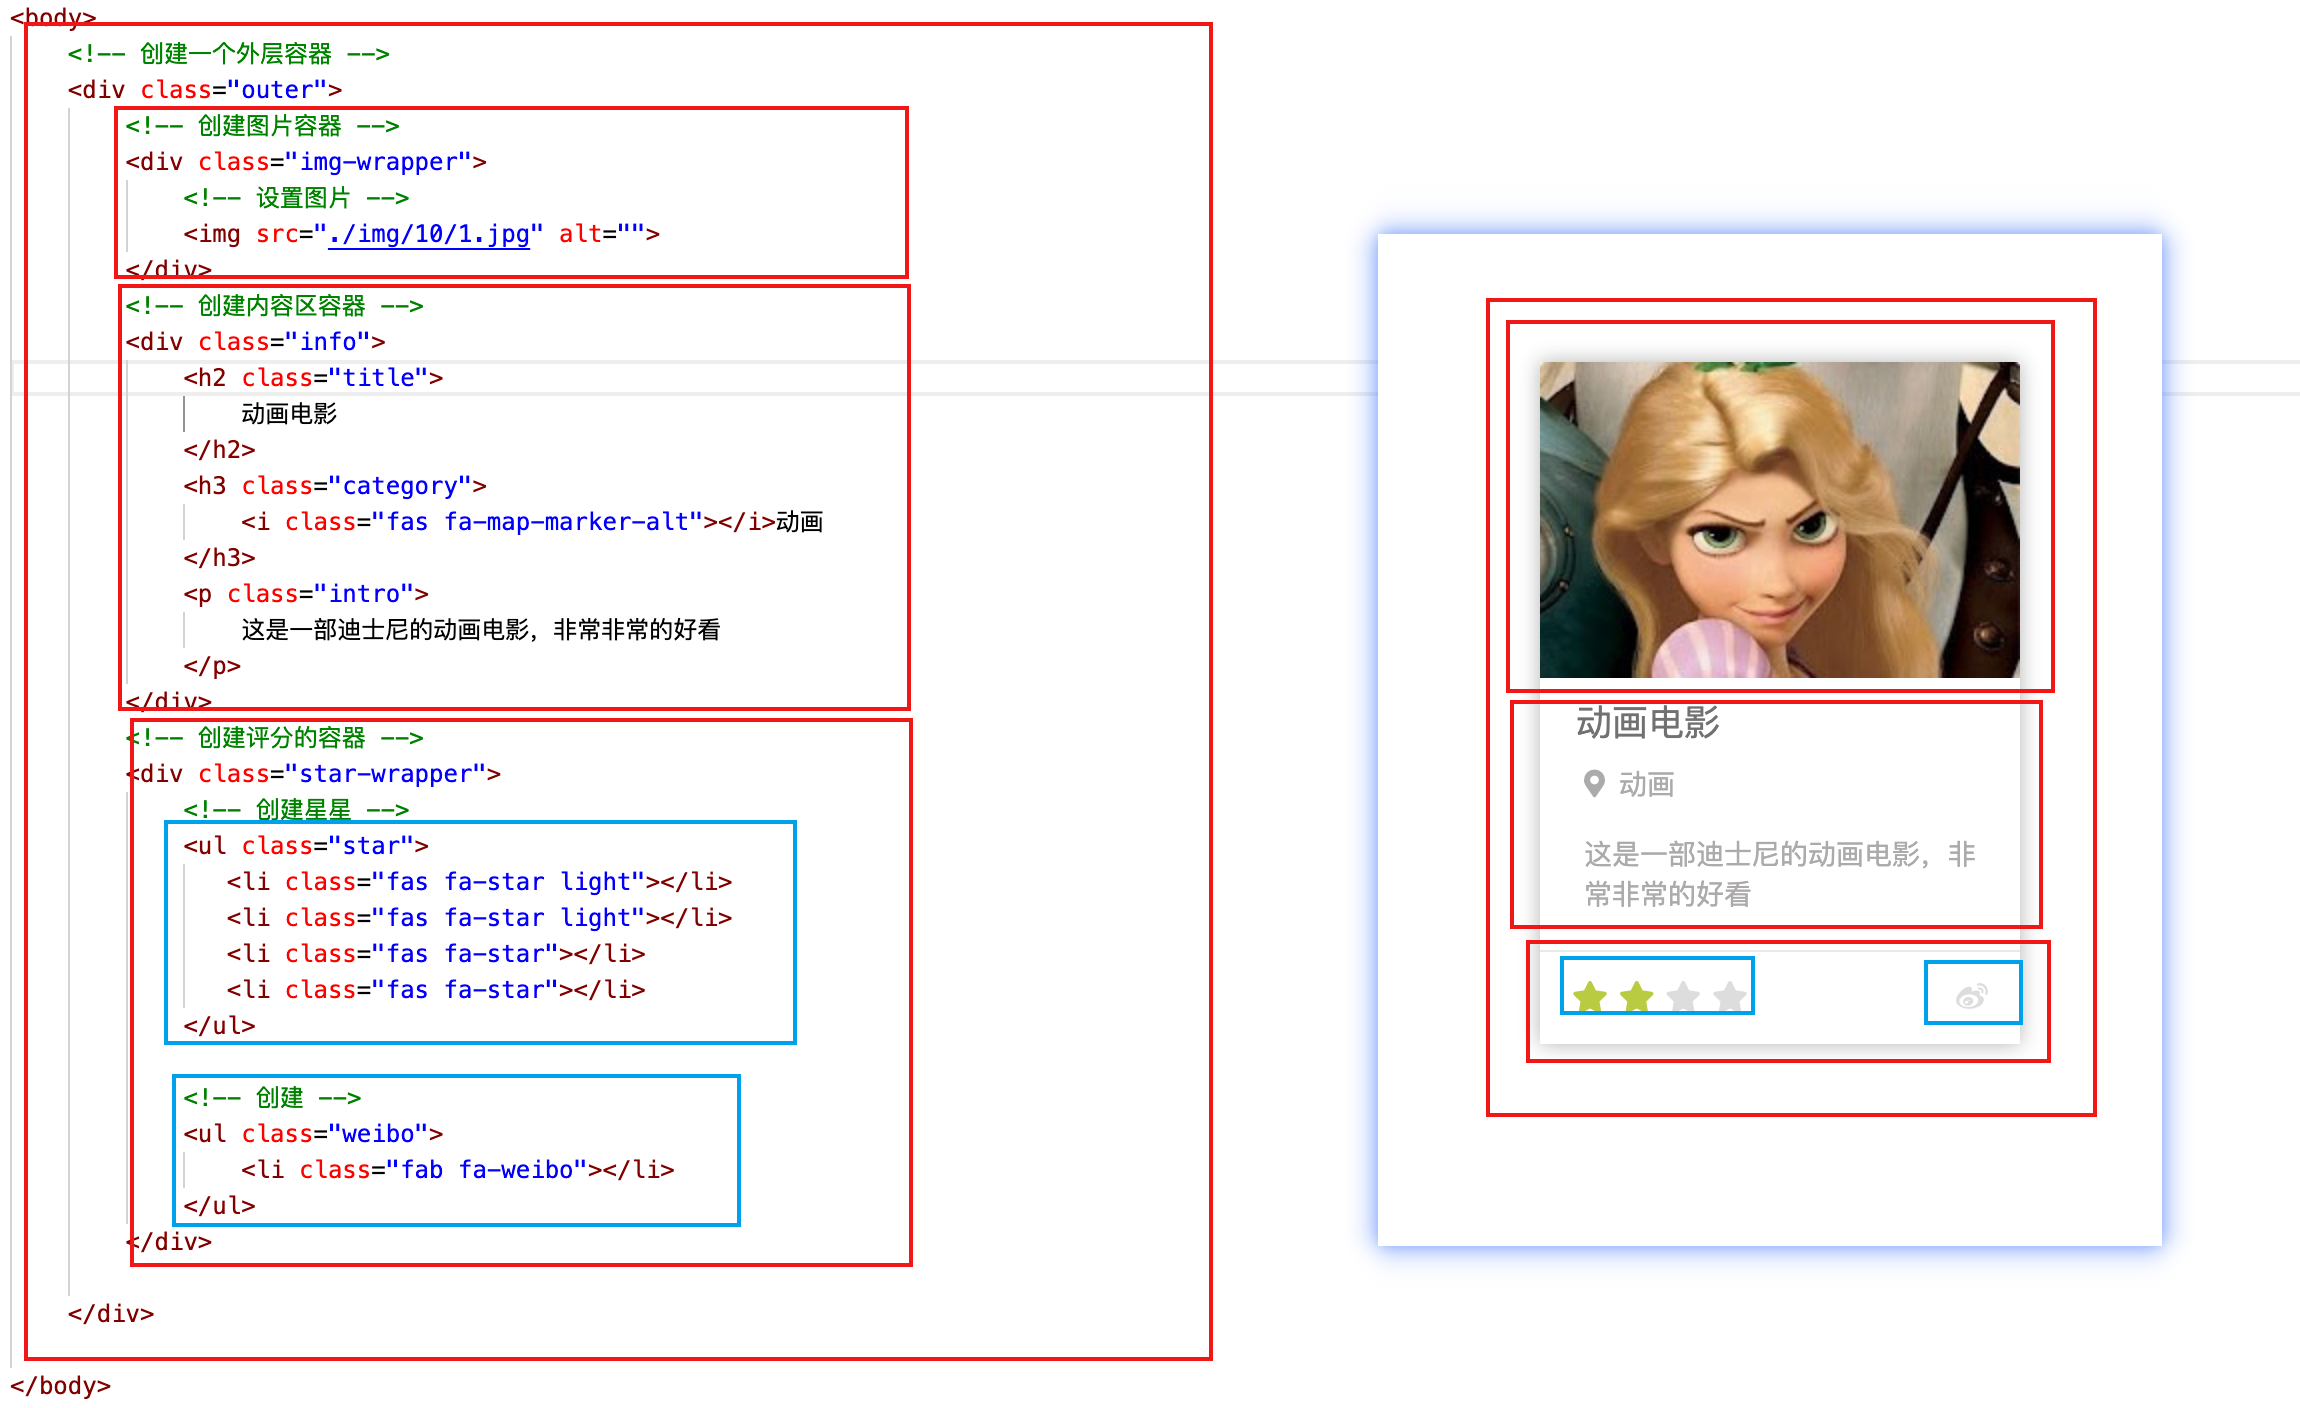Screen dimensions: 2300x1408
Task: Click the comment 创建星星 in the code
Action: [296, 810]
